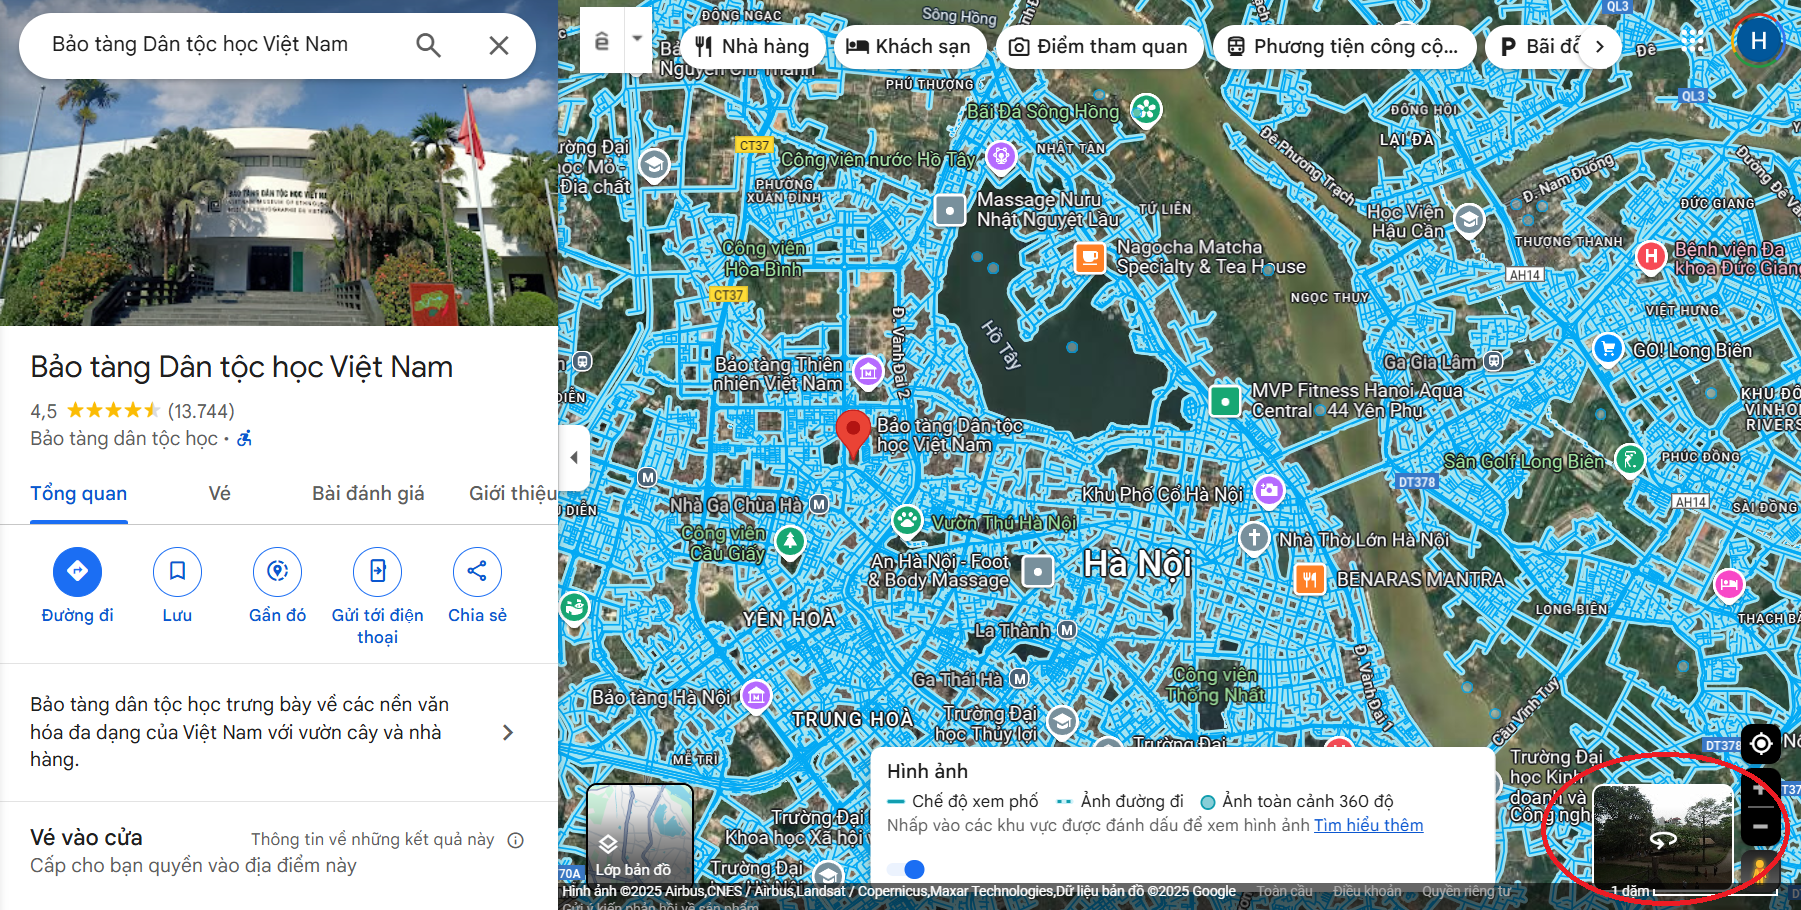The height and width of the screenshot is (910, 1801).
Task: Expand the museum description with the chevron
Action: (x=508, y=732)
